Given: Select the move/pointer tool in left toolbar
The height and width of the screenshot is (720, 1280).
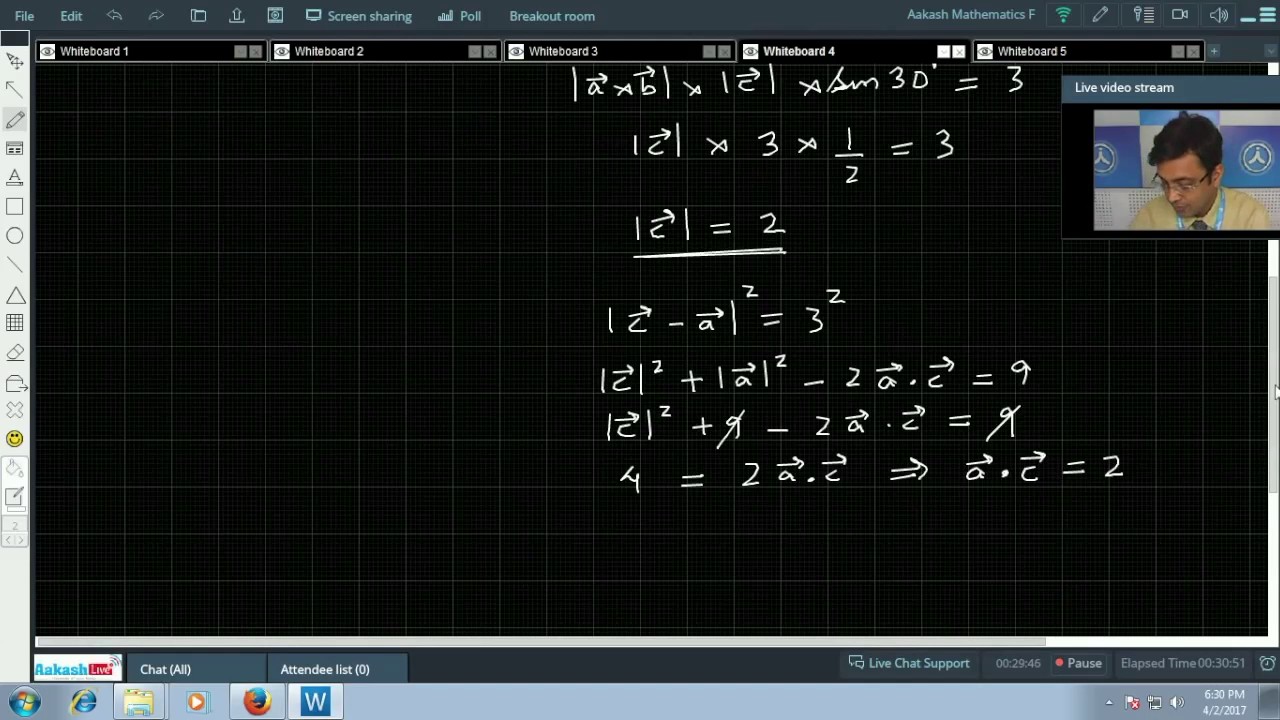Looking at the screenshot, I should (x=14, y=61).
